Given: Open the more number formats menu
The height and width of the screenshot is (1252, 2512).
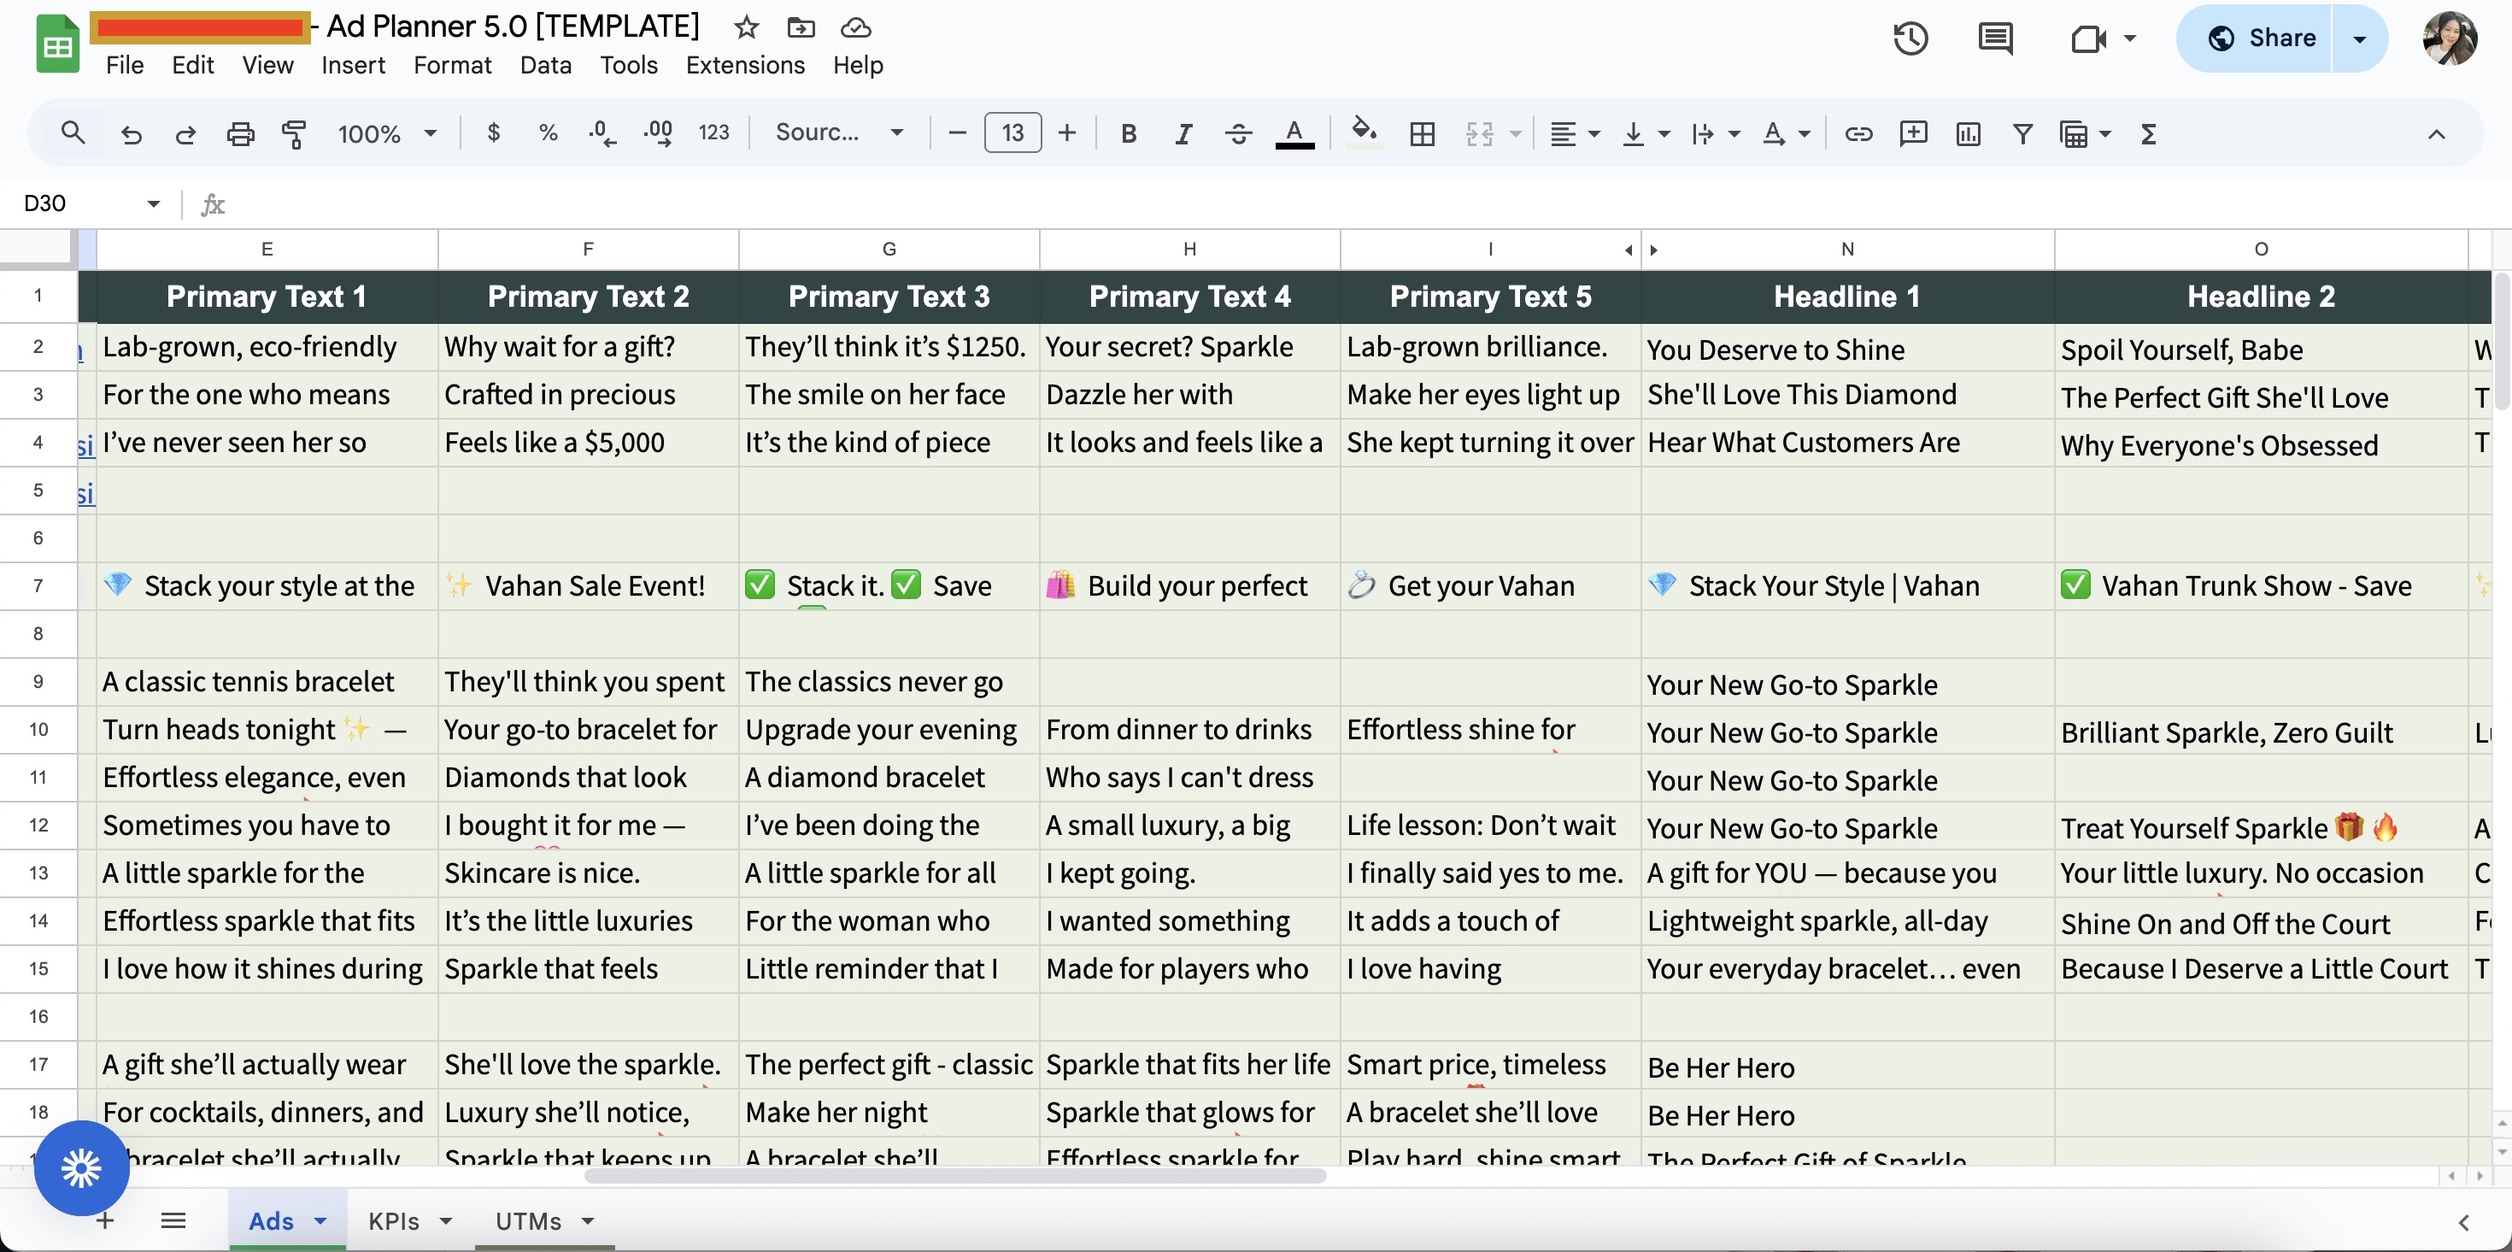Looking at the screenshot, I should point(713,133).
